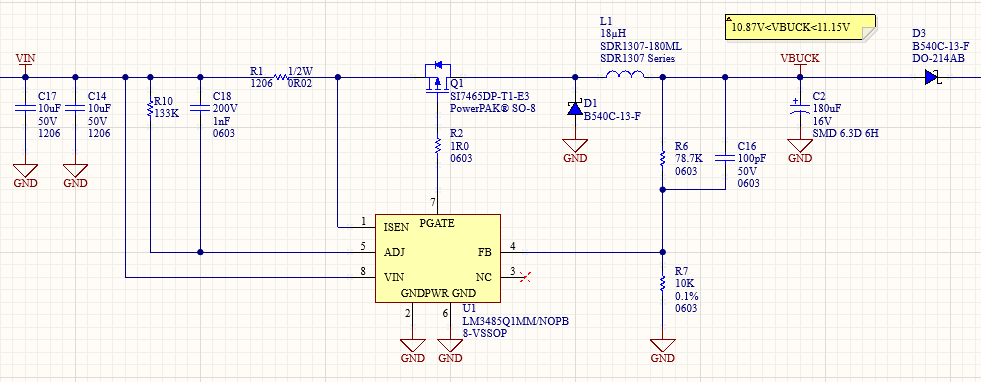981x382 pixels.
Task: Select the C18 capacitor symbol
Action: pyautogui.click(x=200, y=109)
